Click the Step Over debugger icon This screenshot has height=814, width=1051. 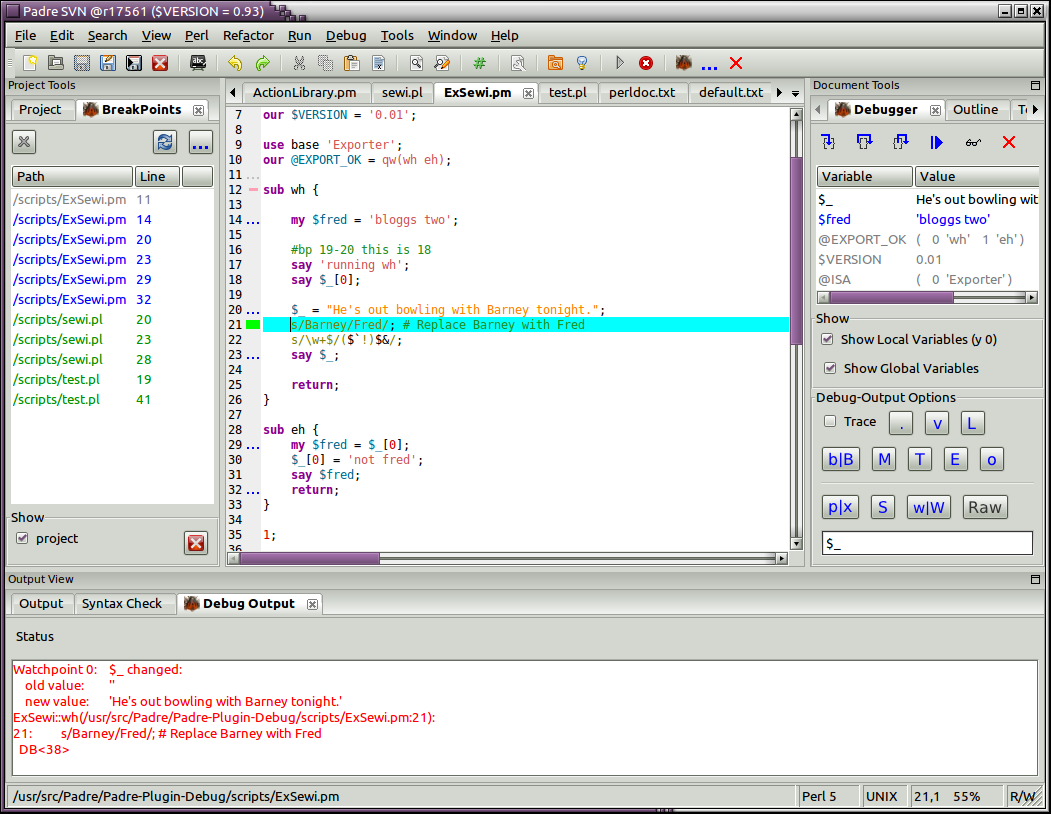tap(864, 141)
